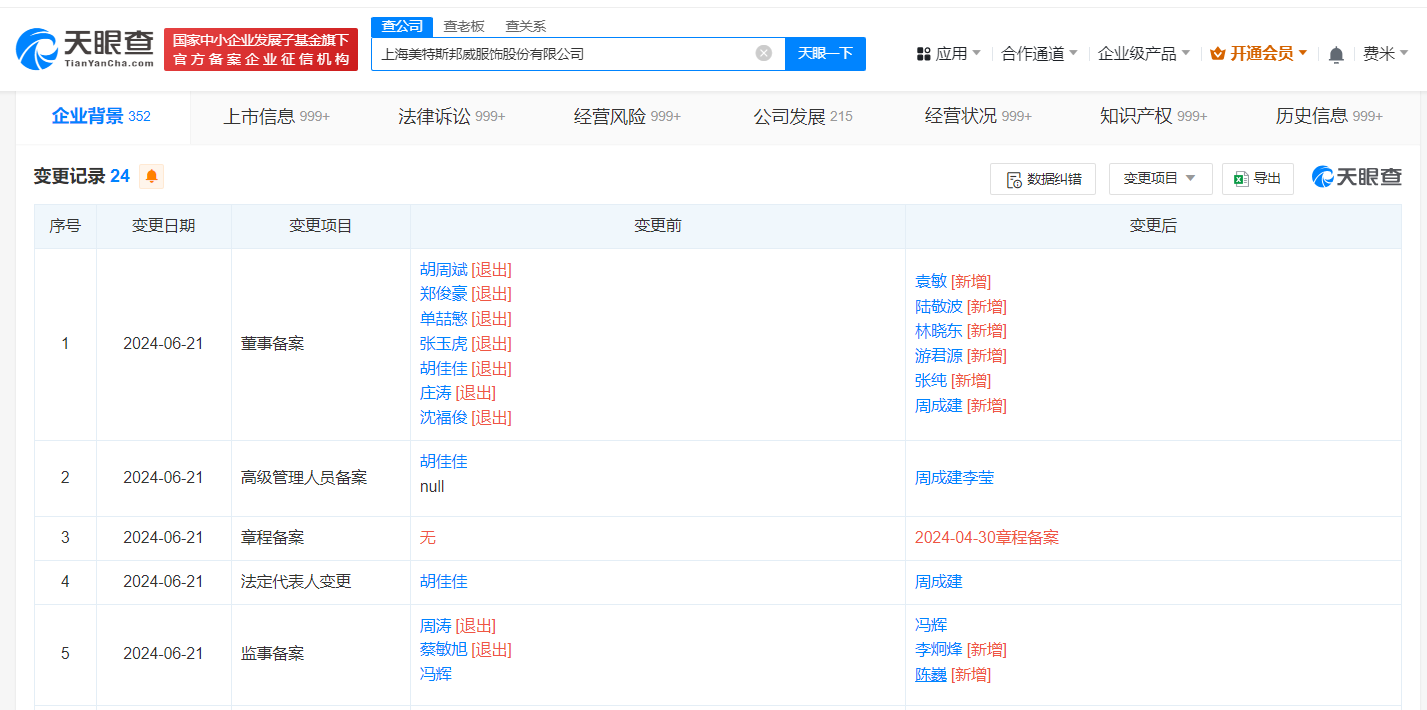1427x710 pixels.
Task: Click the official credit agency red banner
Action: click(261, 50)
